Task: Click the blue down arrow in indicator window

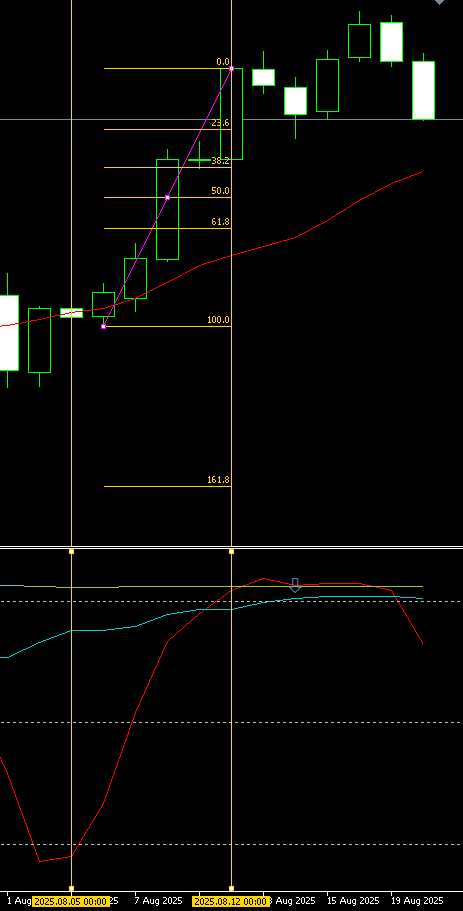Action: (x=295, y=585)
